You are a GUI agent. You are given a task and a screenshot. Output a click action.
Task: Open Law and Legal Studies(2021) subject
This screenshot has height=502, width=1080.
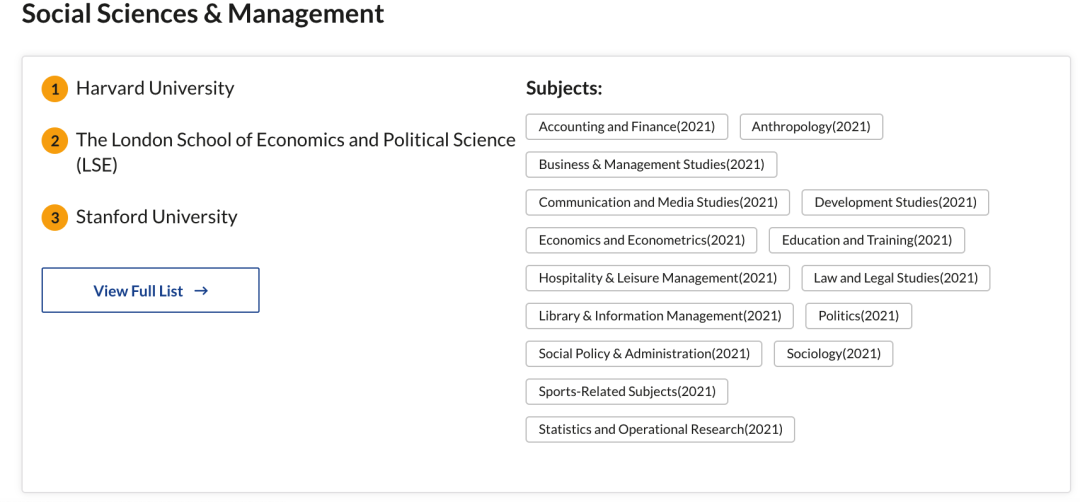pyautogui.click(x=895, y=278)
